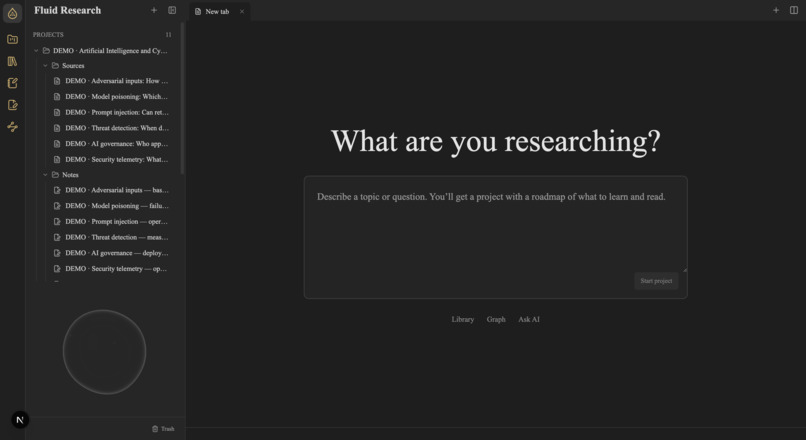Click the folder icon beside Notes
The width and height of the screenshot is (806, 440).
point(55,175)
